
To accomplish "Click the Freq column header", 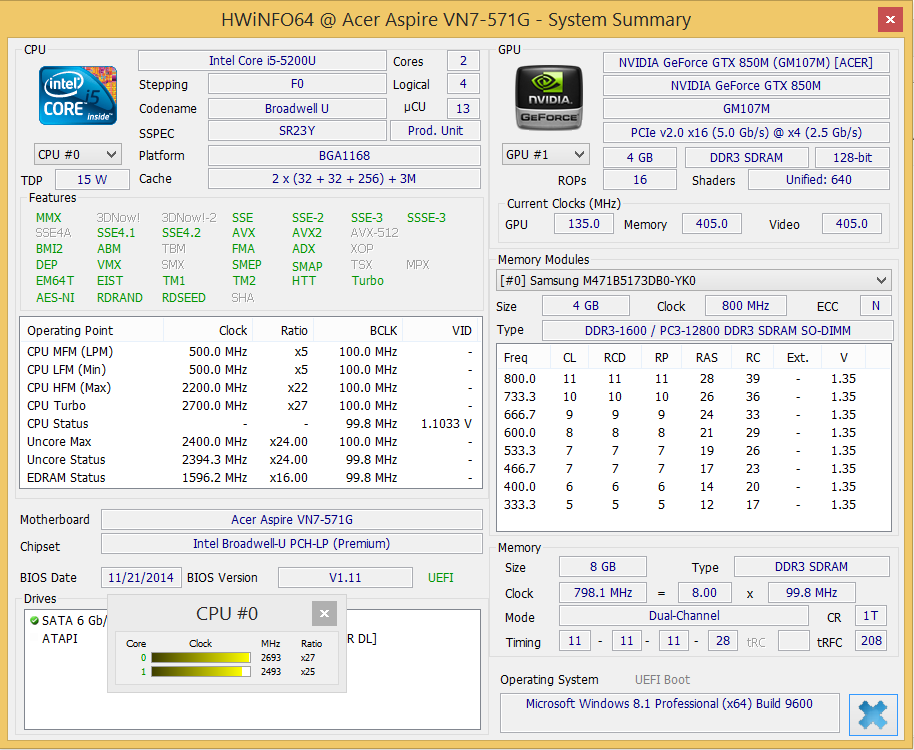I will tap(525, 358).
